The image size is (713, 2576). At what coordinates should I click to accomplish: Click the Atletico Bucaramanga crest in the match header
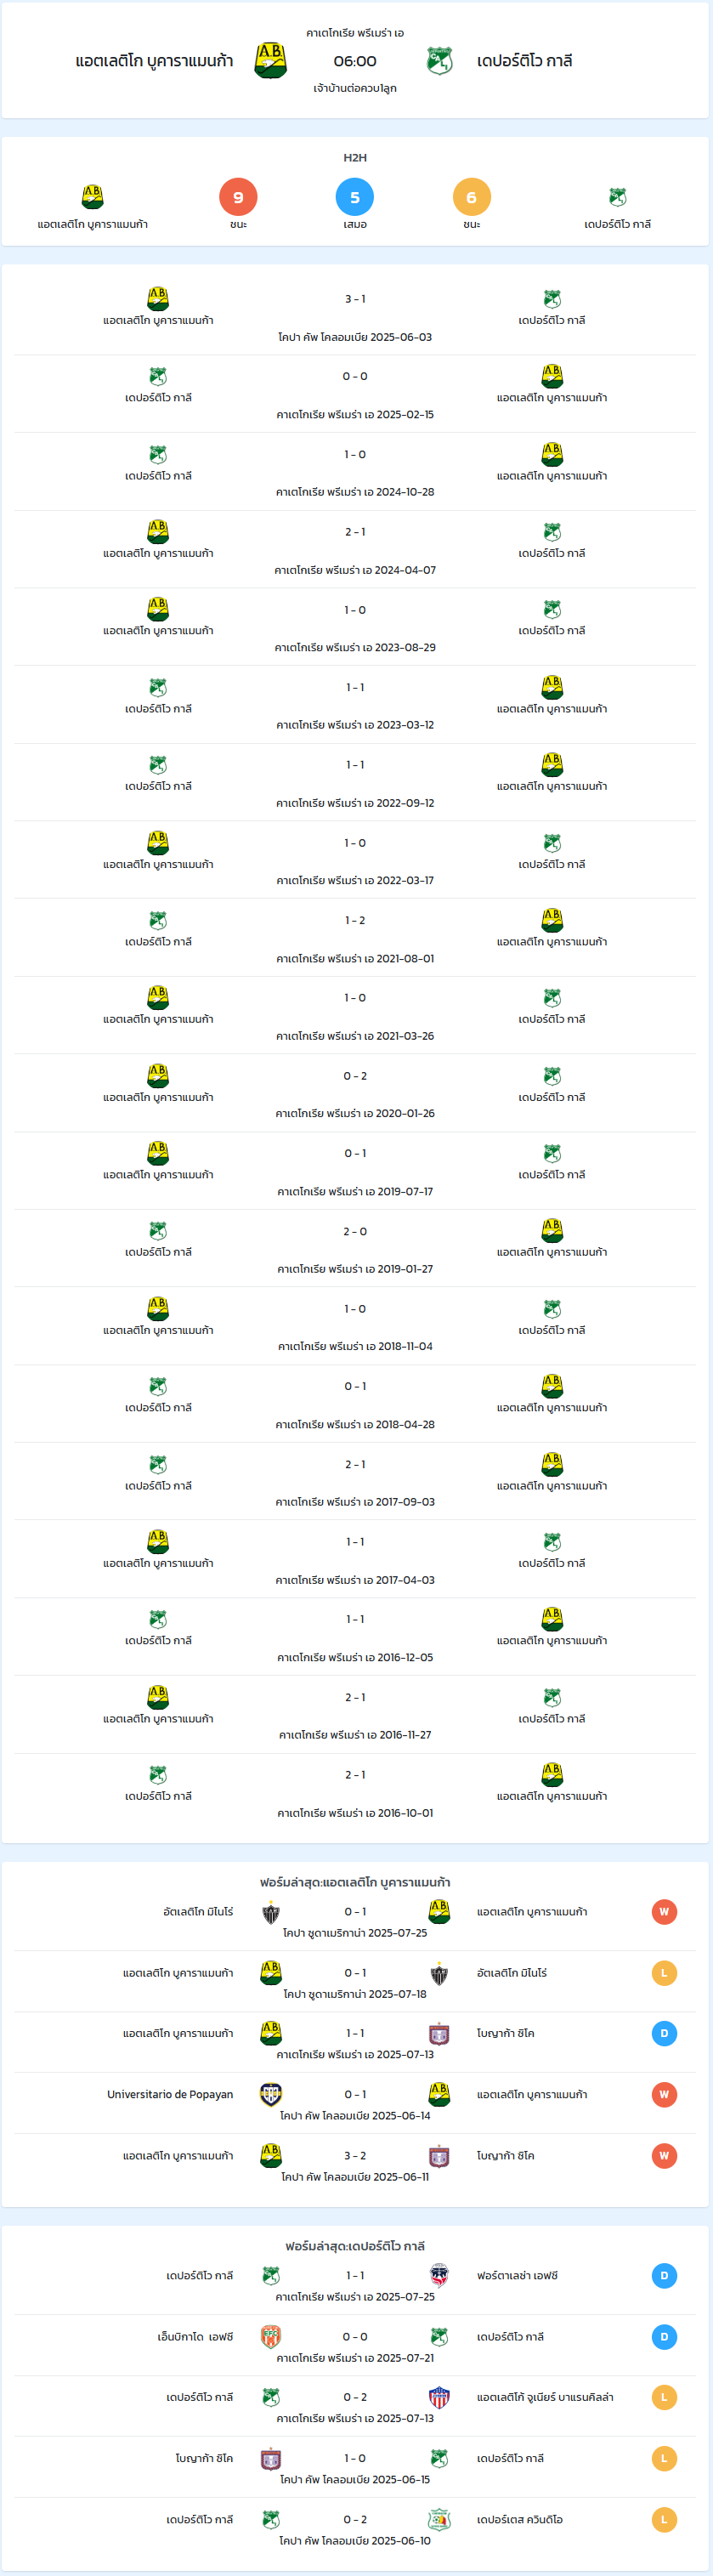click(271, 61)
